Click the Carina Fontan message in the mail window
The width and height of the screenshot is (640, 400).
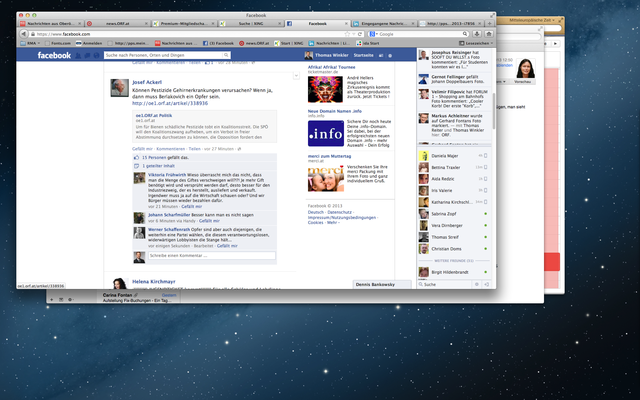140,297
